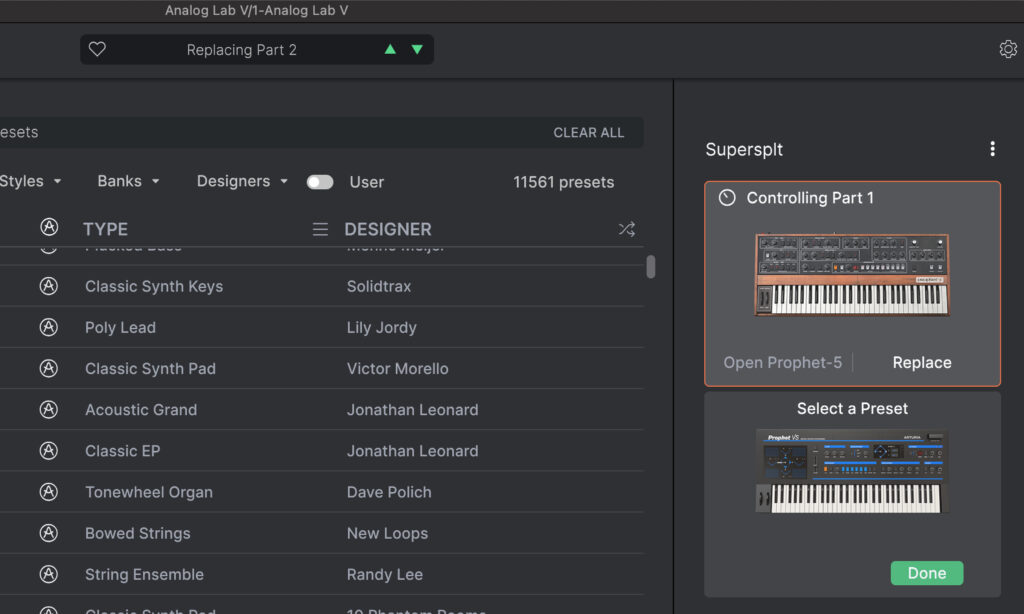Select the Acoustic Grand preset row
Screen dimensions: 1024x614
(322, 410)
